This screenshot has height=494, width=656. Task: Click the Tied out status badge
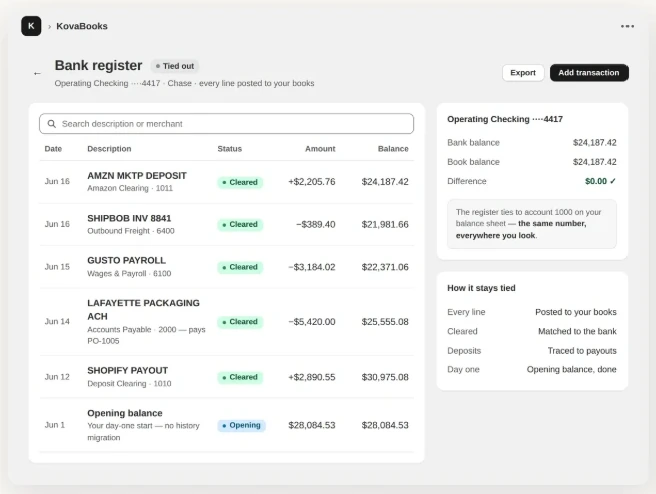175,66
